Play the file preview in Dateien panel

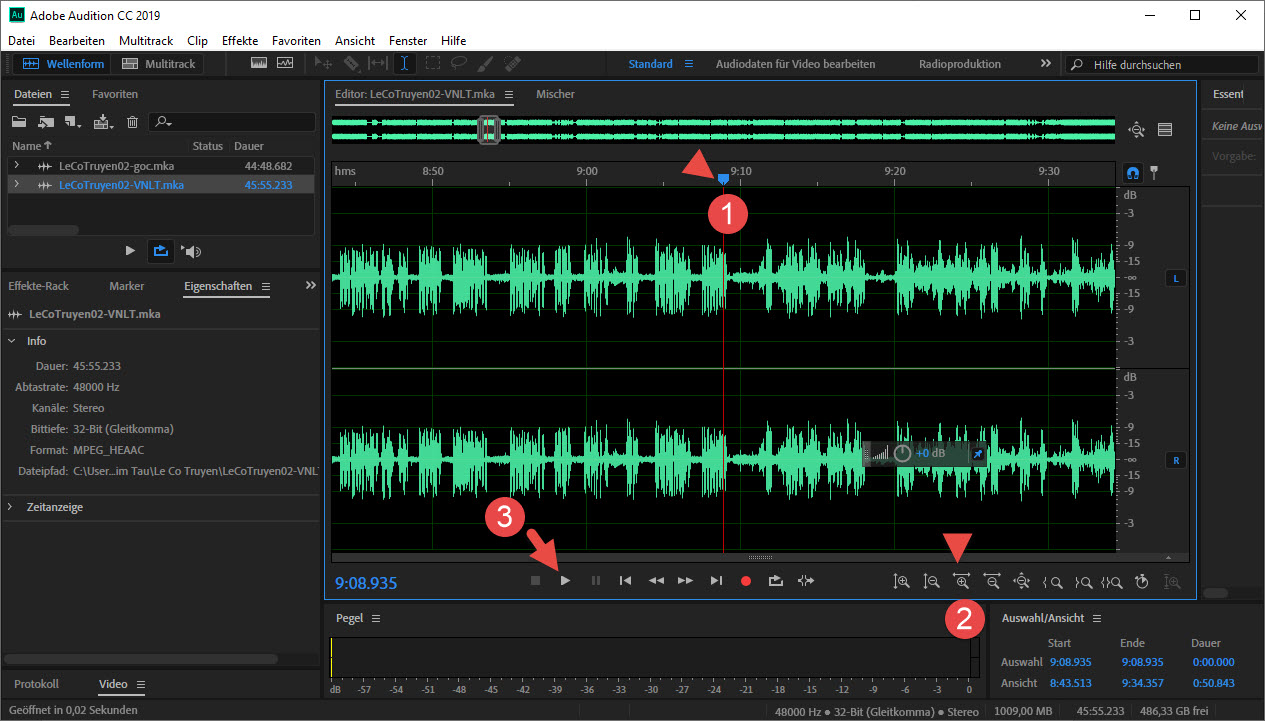[x=130, y=251]
